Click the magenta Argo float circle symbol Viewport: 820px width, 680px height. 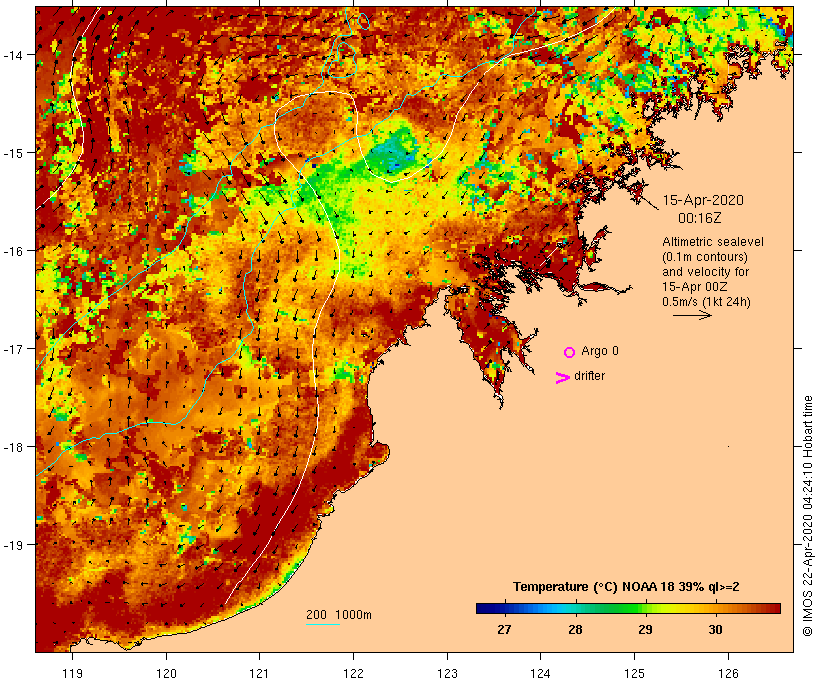[x=570, y=352]
